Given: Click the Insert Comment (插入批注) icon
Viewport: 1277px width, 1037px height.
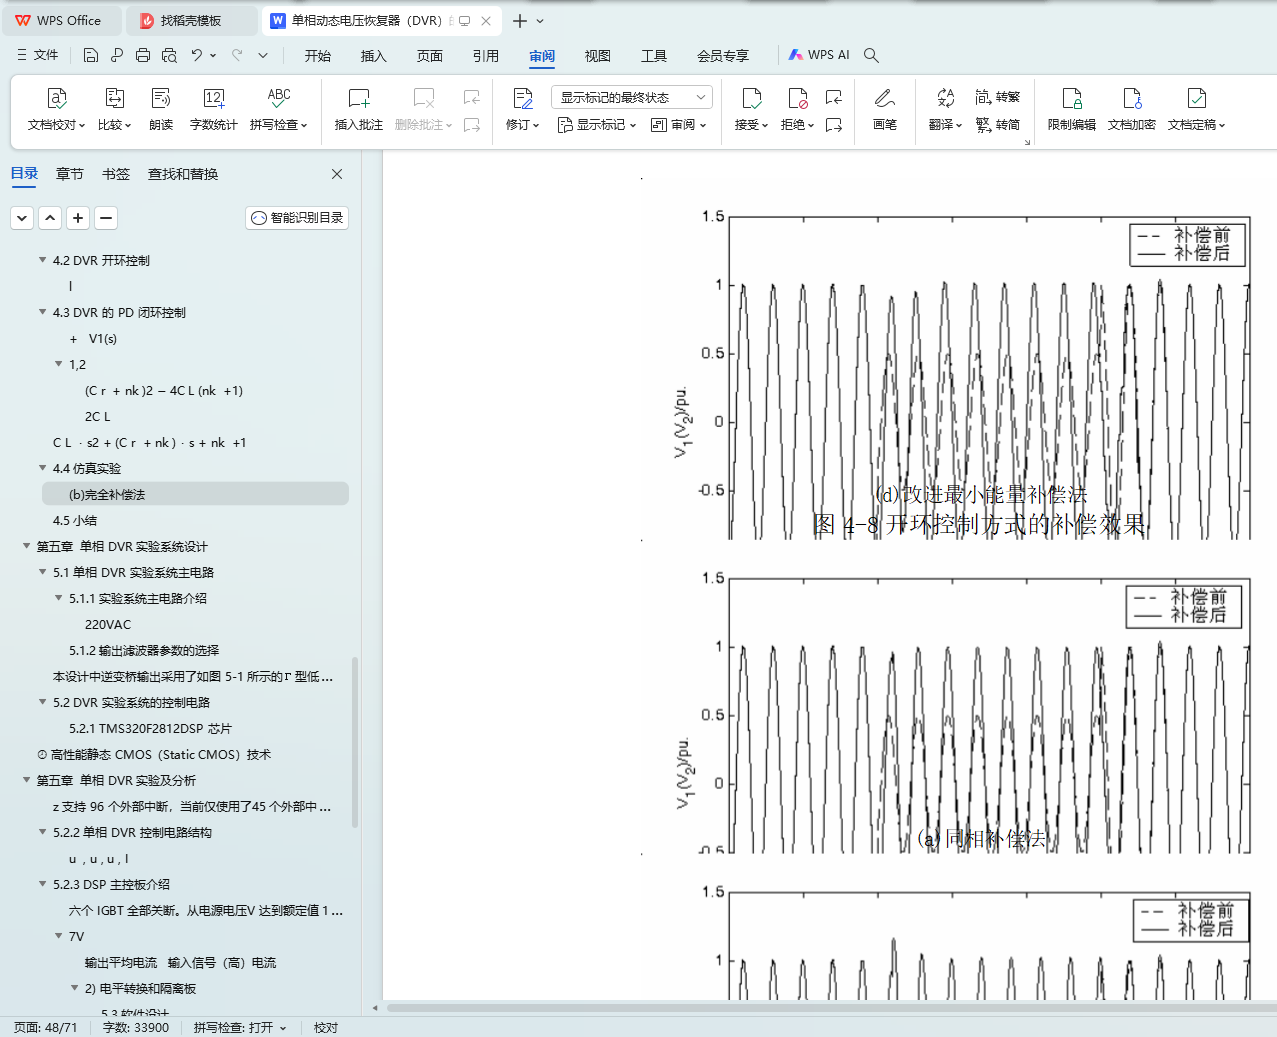Looking at the screenshot, I should (x=358, y=99).
